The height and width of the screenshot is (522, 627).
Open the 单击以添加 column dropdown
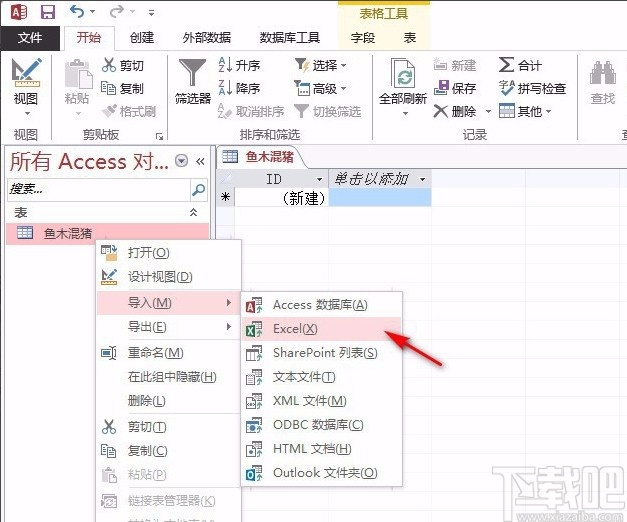(x=423, y=179)
